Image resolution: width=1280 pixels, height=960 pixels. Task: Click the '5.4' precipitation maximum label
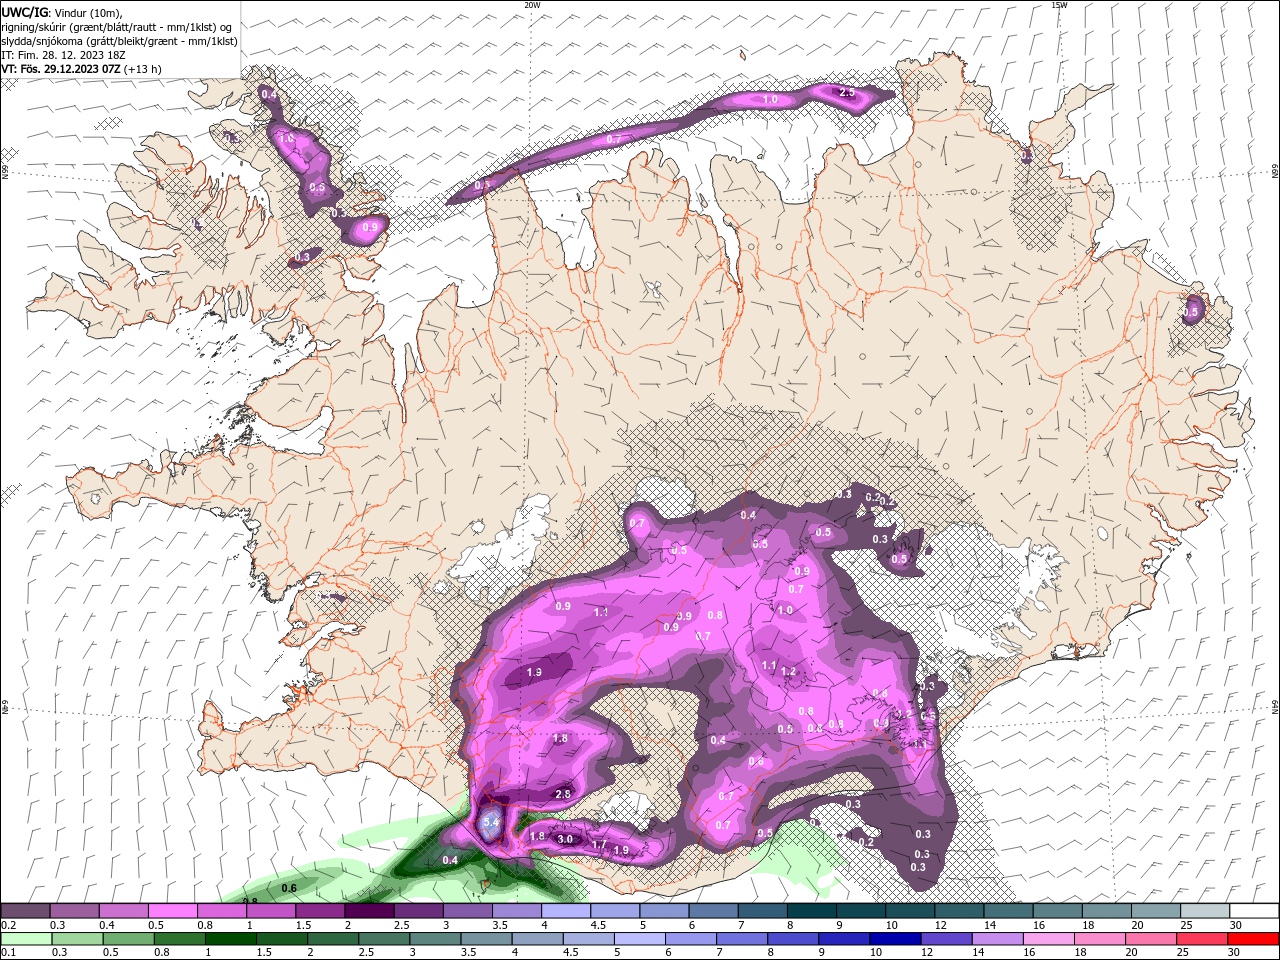[490, 822]
